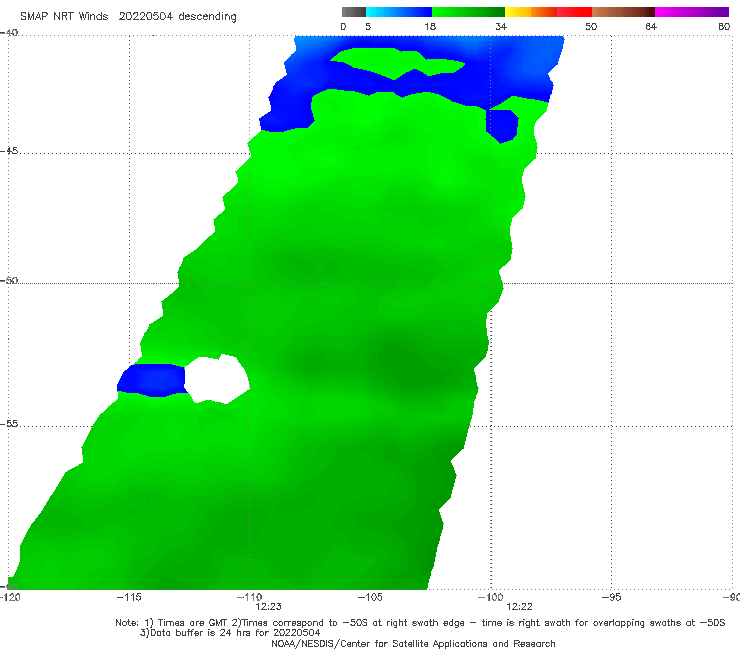Click the yellow-orange segment of the color scale
The height and width of the screenshot is (650, 740).
click(x=531, y=12)
